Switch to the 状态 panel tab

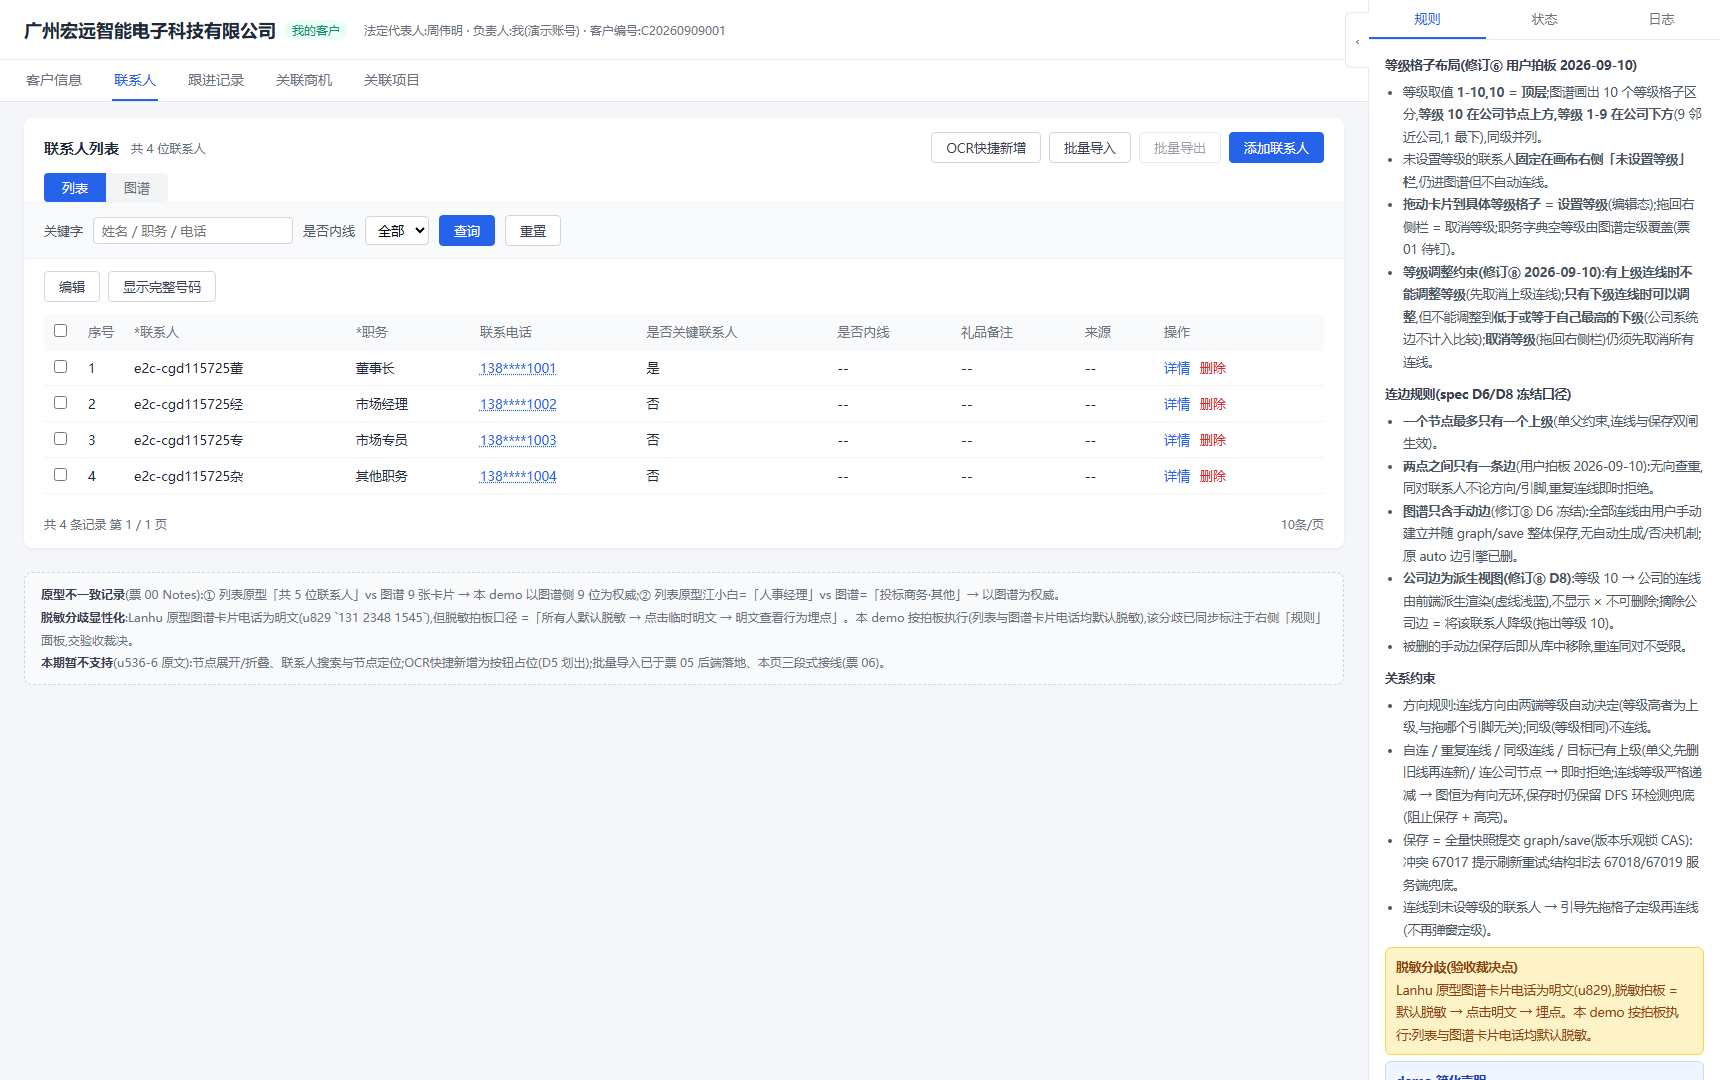pos(1544,19)
